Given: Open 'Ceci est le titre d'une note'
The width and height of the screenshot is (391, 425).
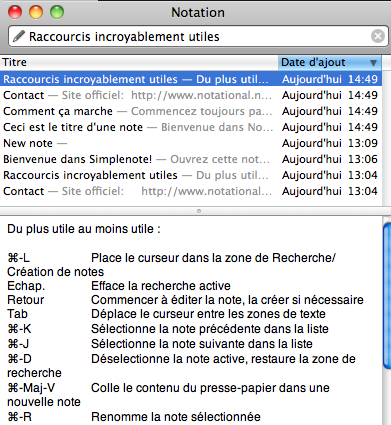Looking at the screenshot, I should 191,127.
